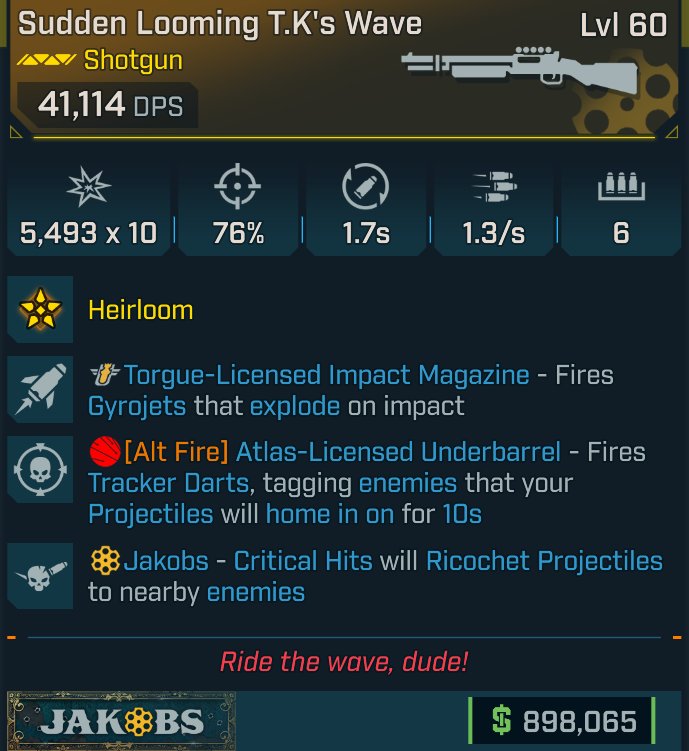The image size is (689, 751).
Task: Click the JAKOBS manufacturer banner
Action: [122, 721]
